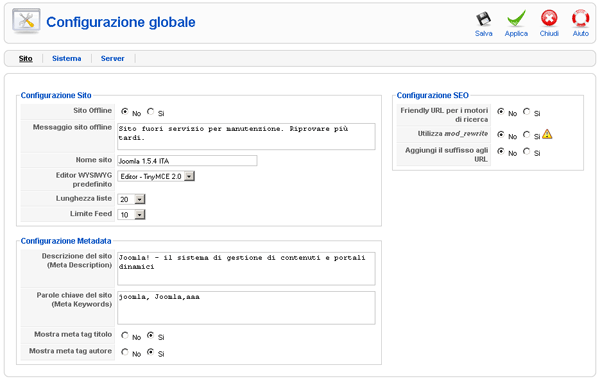The image size is (600, 379).
Task: Switch to the Sistema tab
Action: tap(67, 59)
